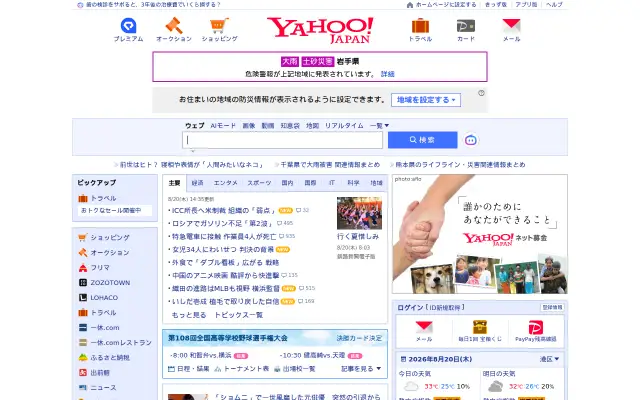This screenshot has width=640, height=400.
Task: Click the festival news photo thumbnail
Action: (x=359, y=213)
